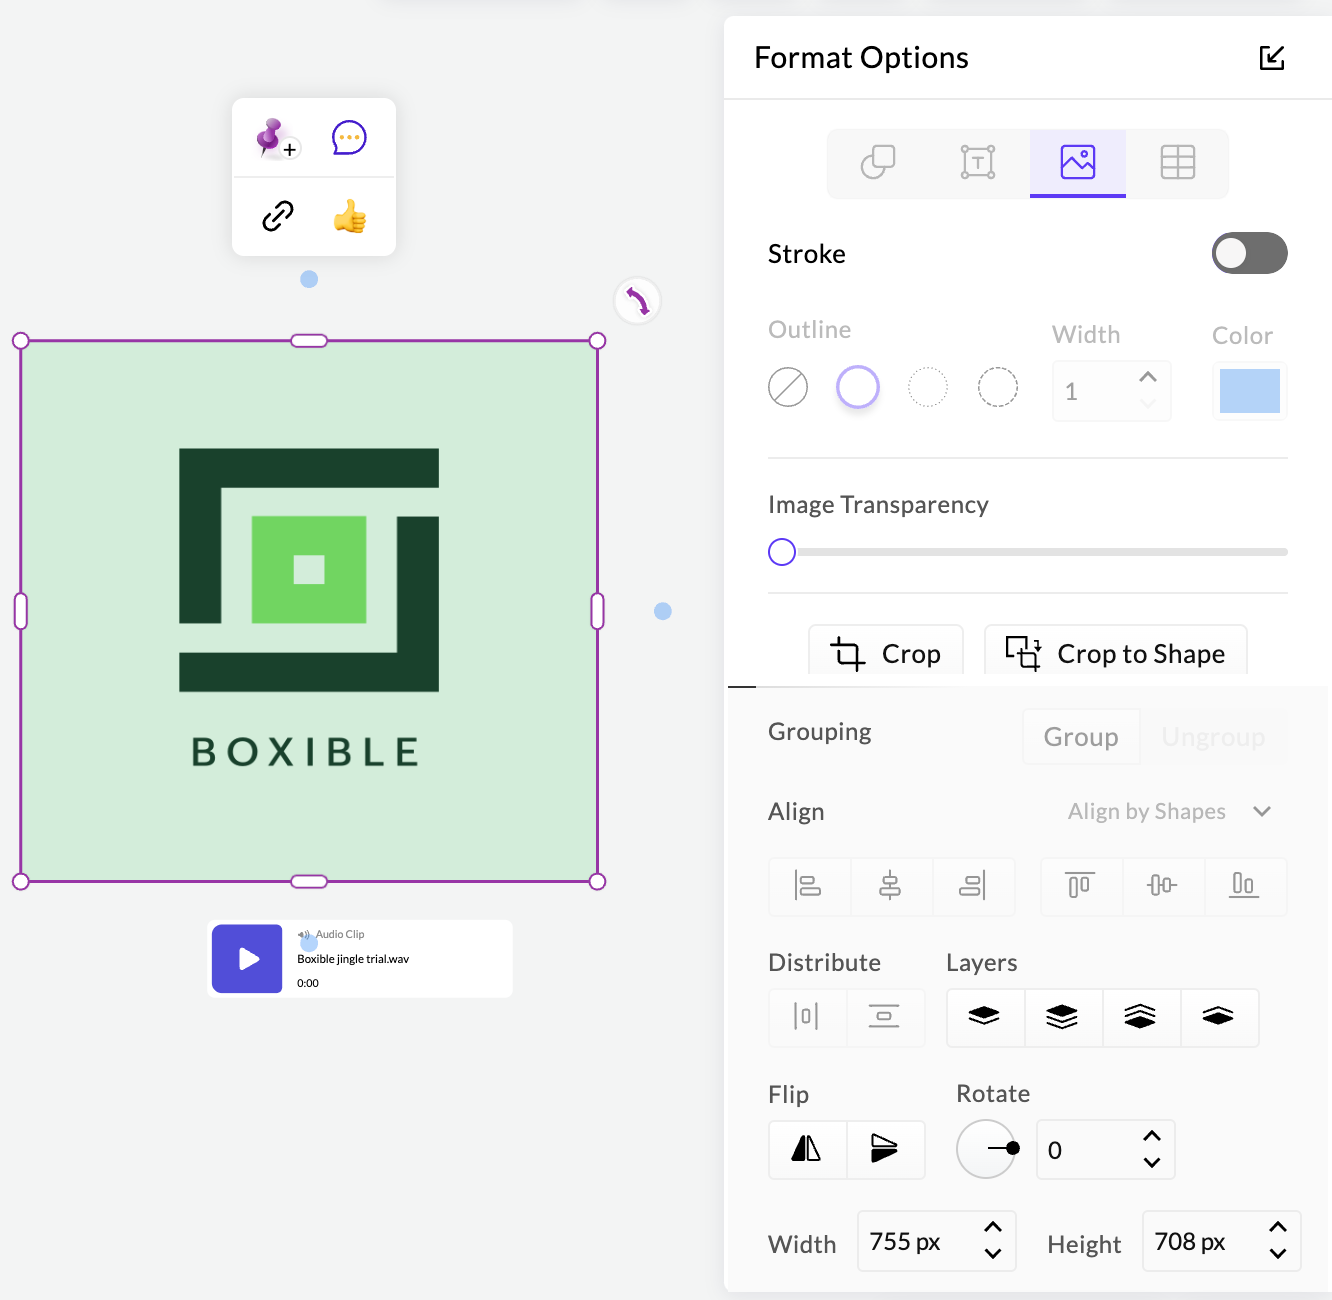Select the no outline option
This screenshot has width=1332, height=1300.
tap(788, 387)
